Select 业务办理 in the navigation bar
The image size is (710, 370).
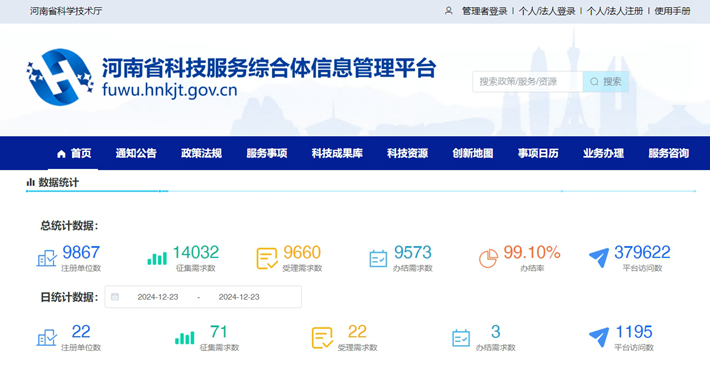click(604, 154)
